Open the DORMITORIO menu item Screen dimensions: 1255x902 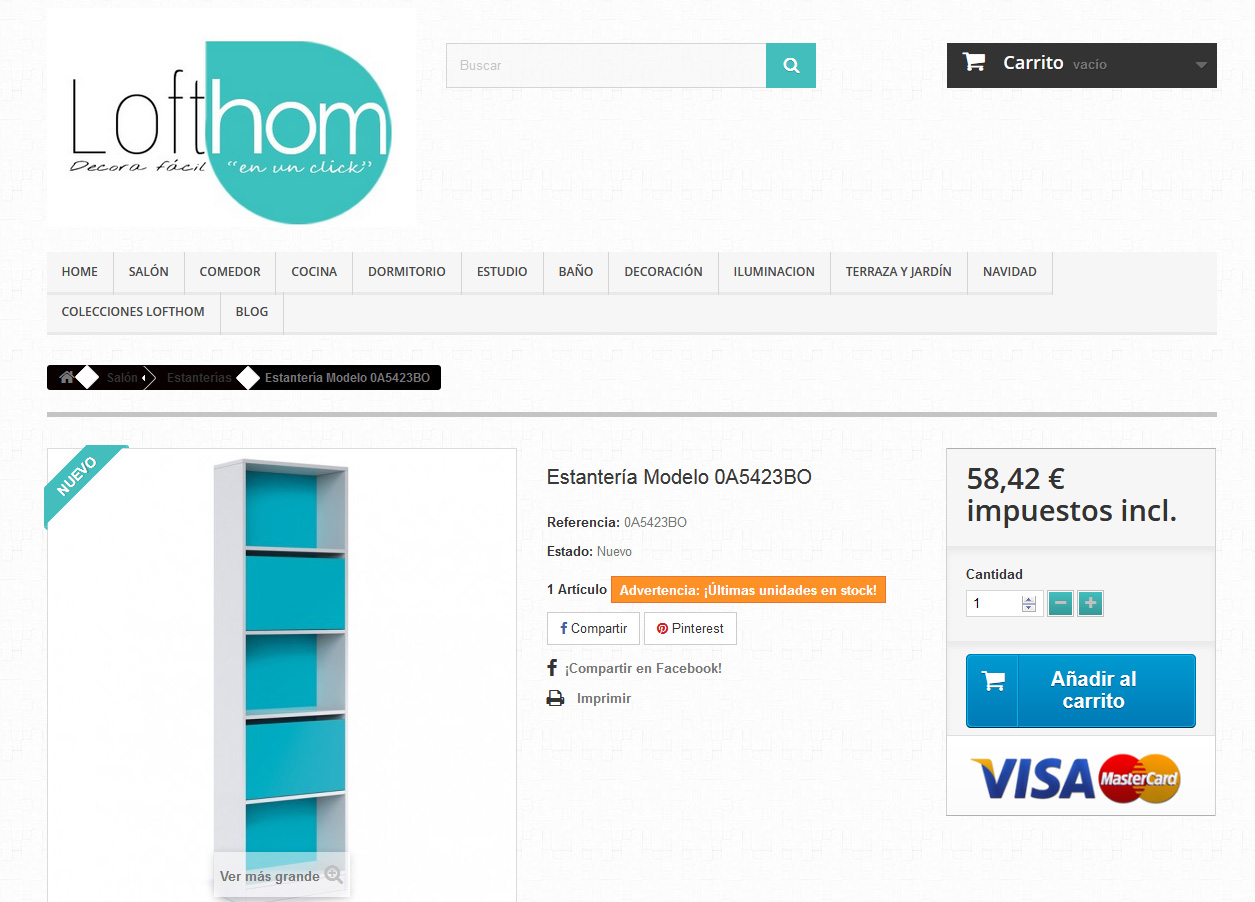(407, 272)
